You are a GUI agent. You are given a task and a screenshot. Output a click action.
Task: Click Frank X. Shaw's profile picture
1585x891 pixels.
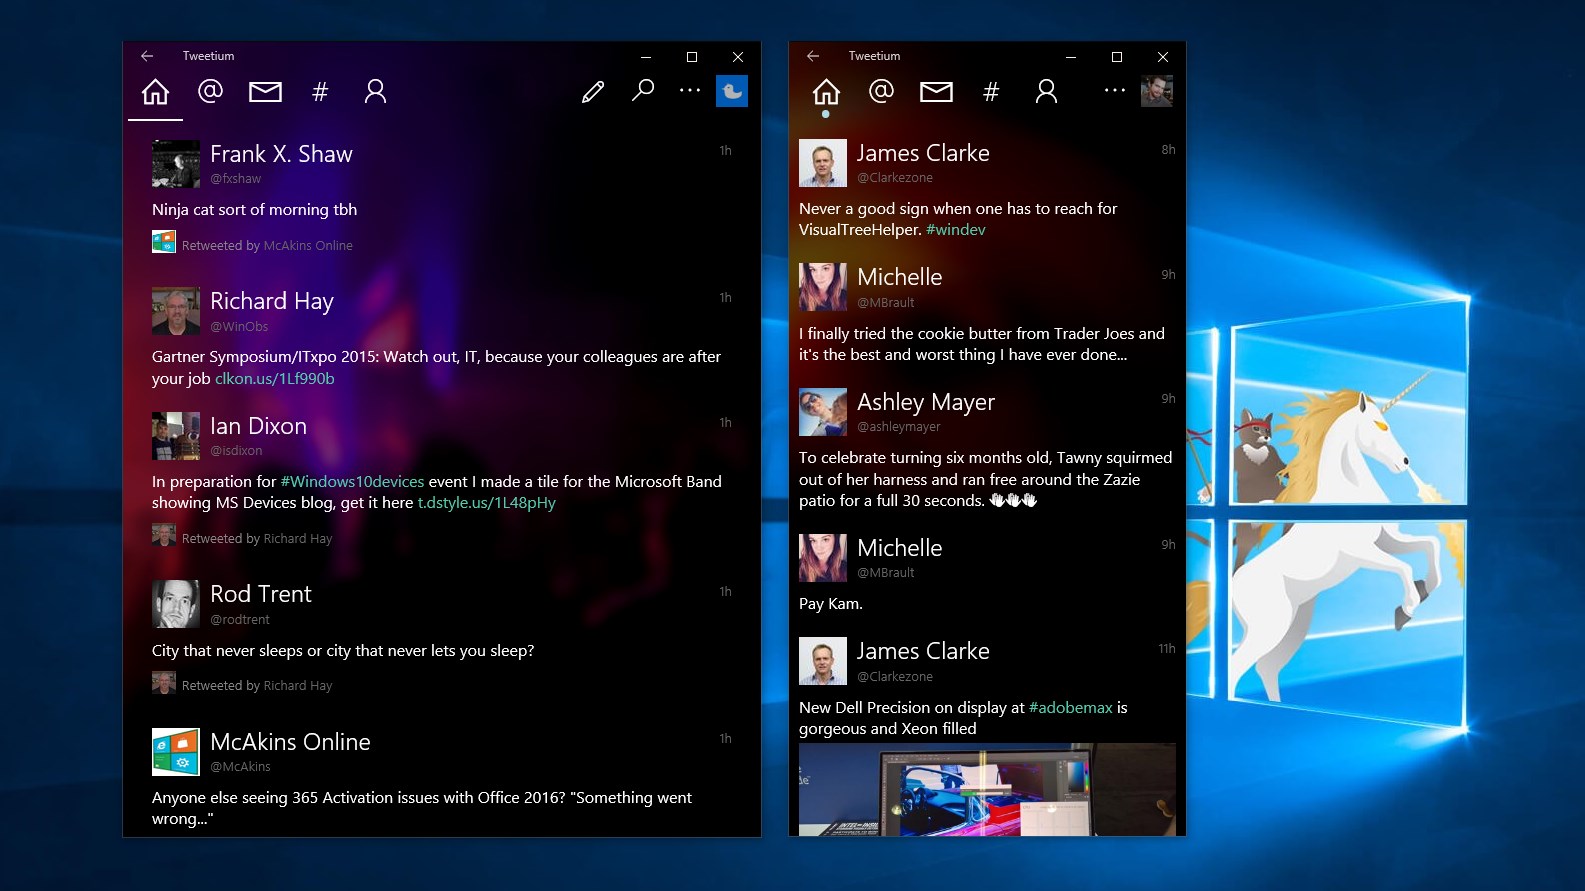click(x=176, y=164)
